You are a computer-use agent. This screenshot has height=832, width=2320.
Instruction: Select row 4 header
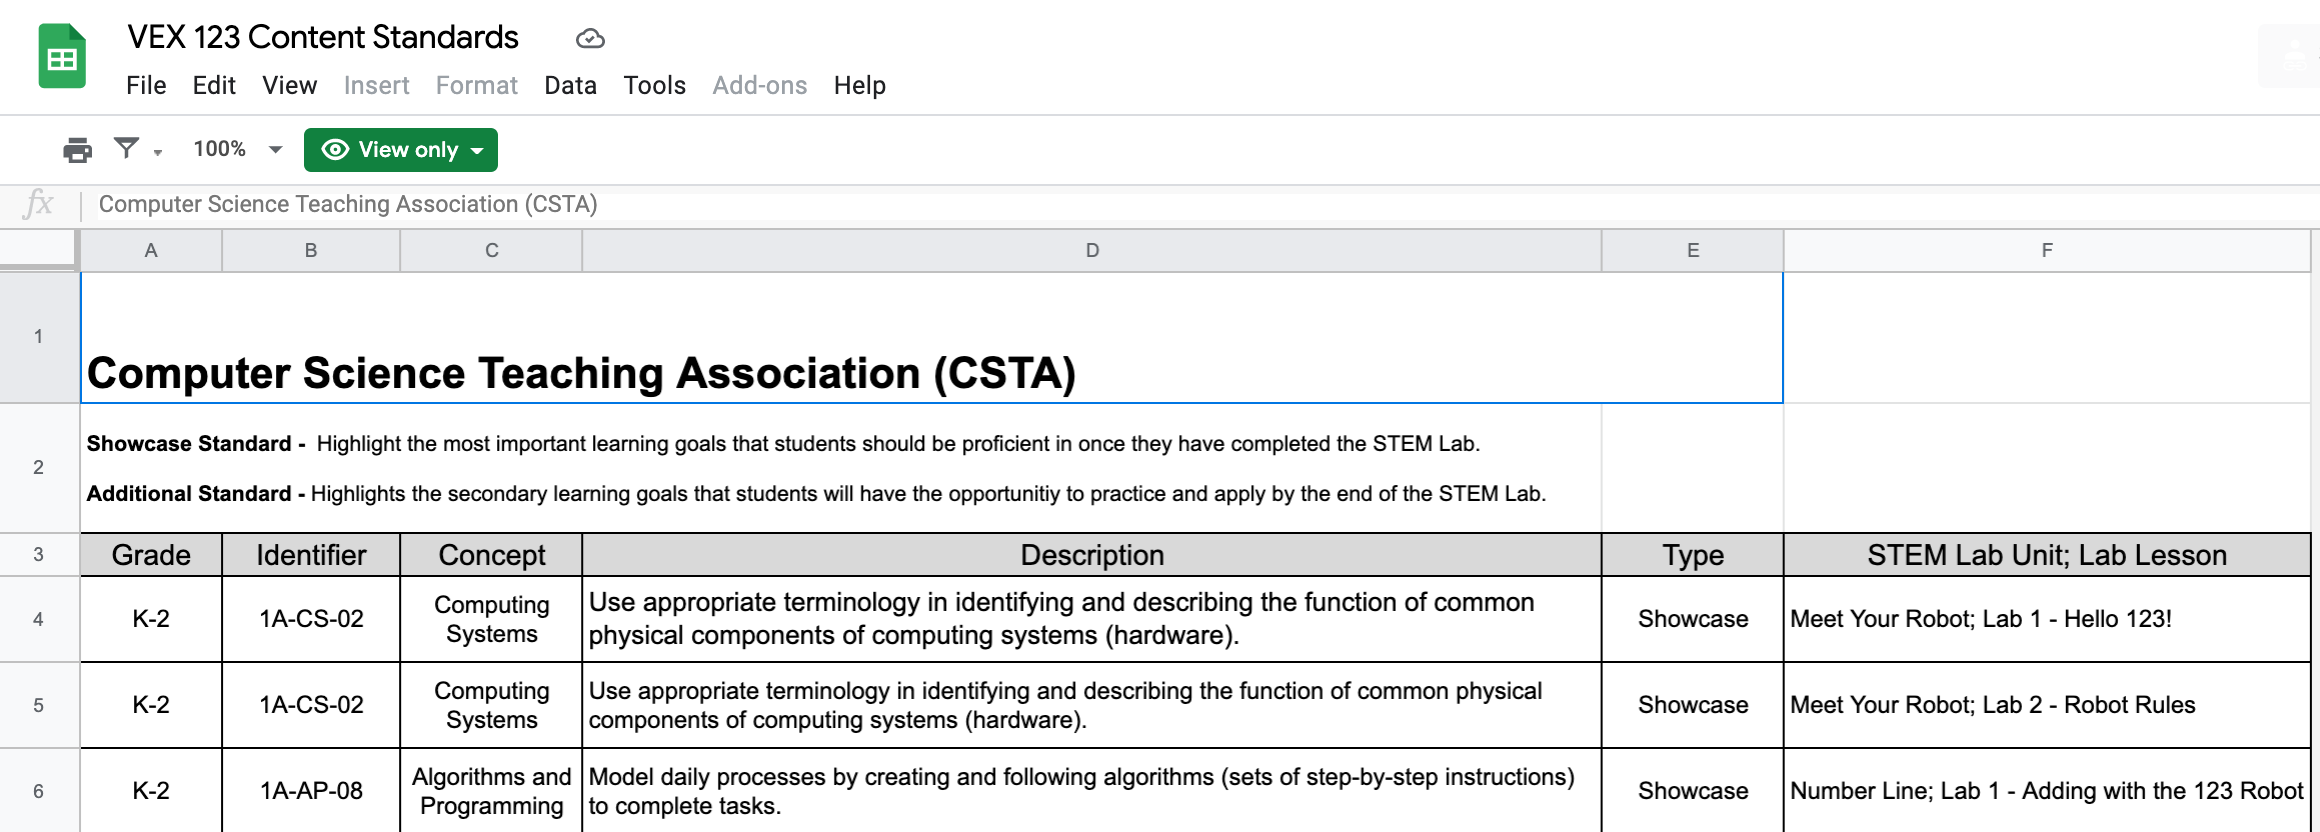38,619
